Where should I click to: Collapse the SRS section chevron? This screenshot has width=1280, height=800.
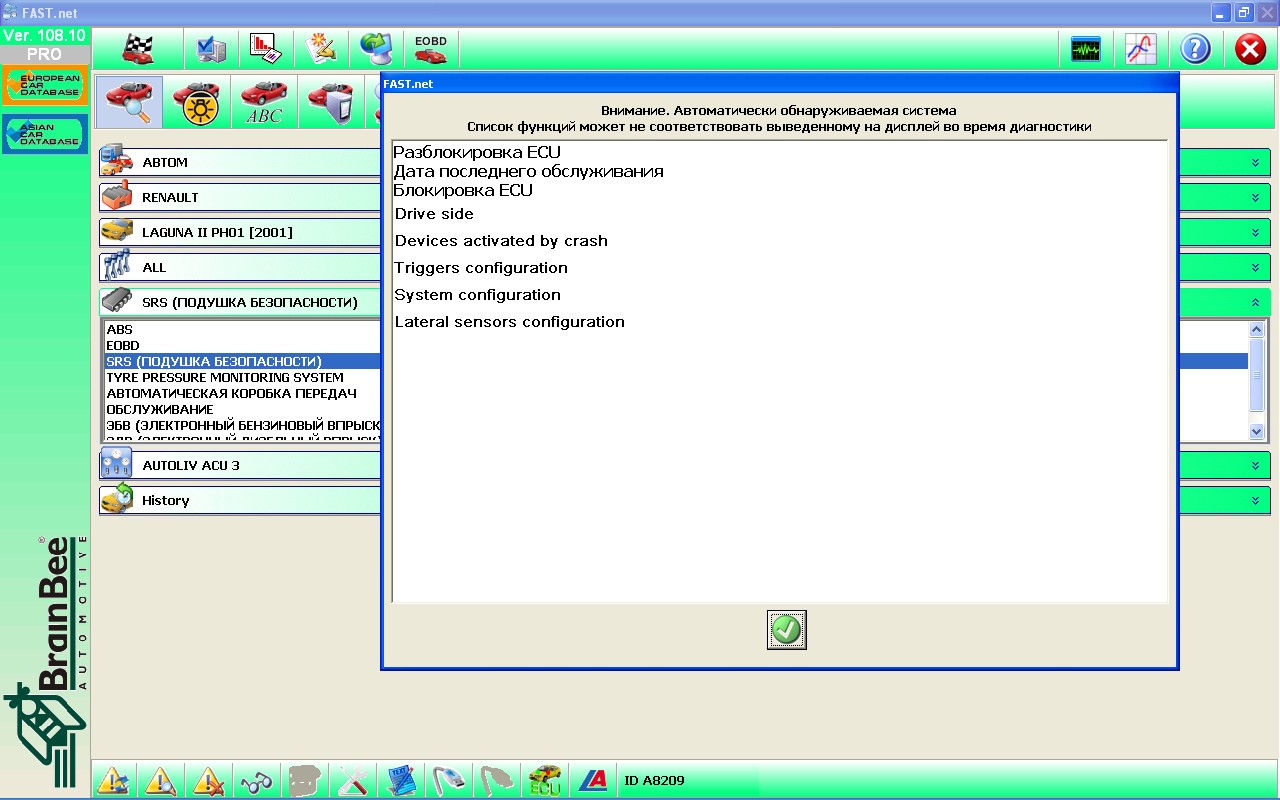[1254, 302]
